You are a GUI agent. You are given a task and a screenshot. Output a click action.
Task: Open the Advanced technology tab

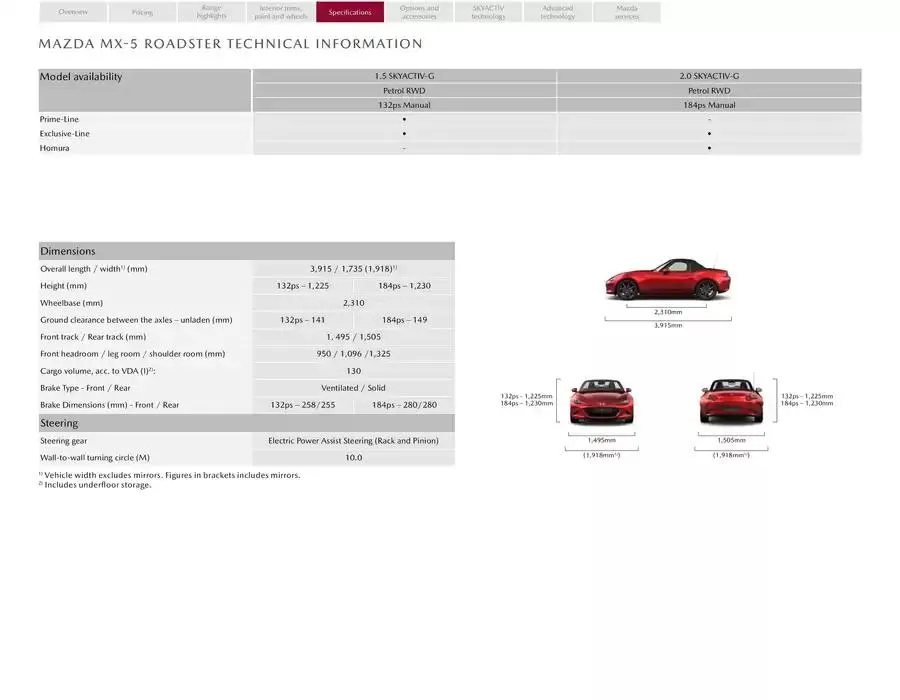[x=557, y=12]
